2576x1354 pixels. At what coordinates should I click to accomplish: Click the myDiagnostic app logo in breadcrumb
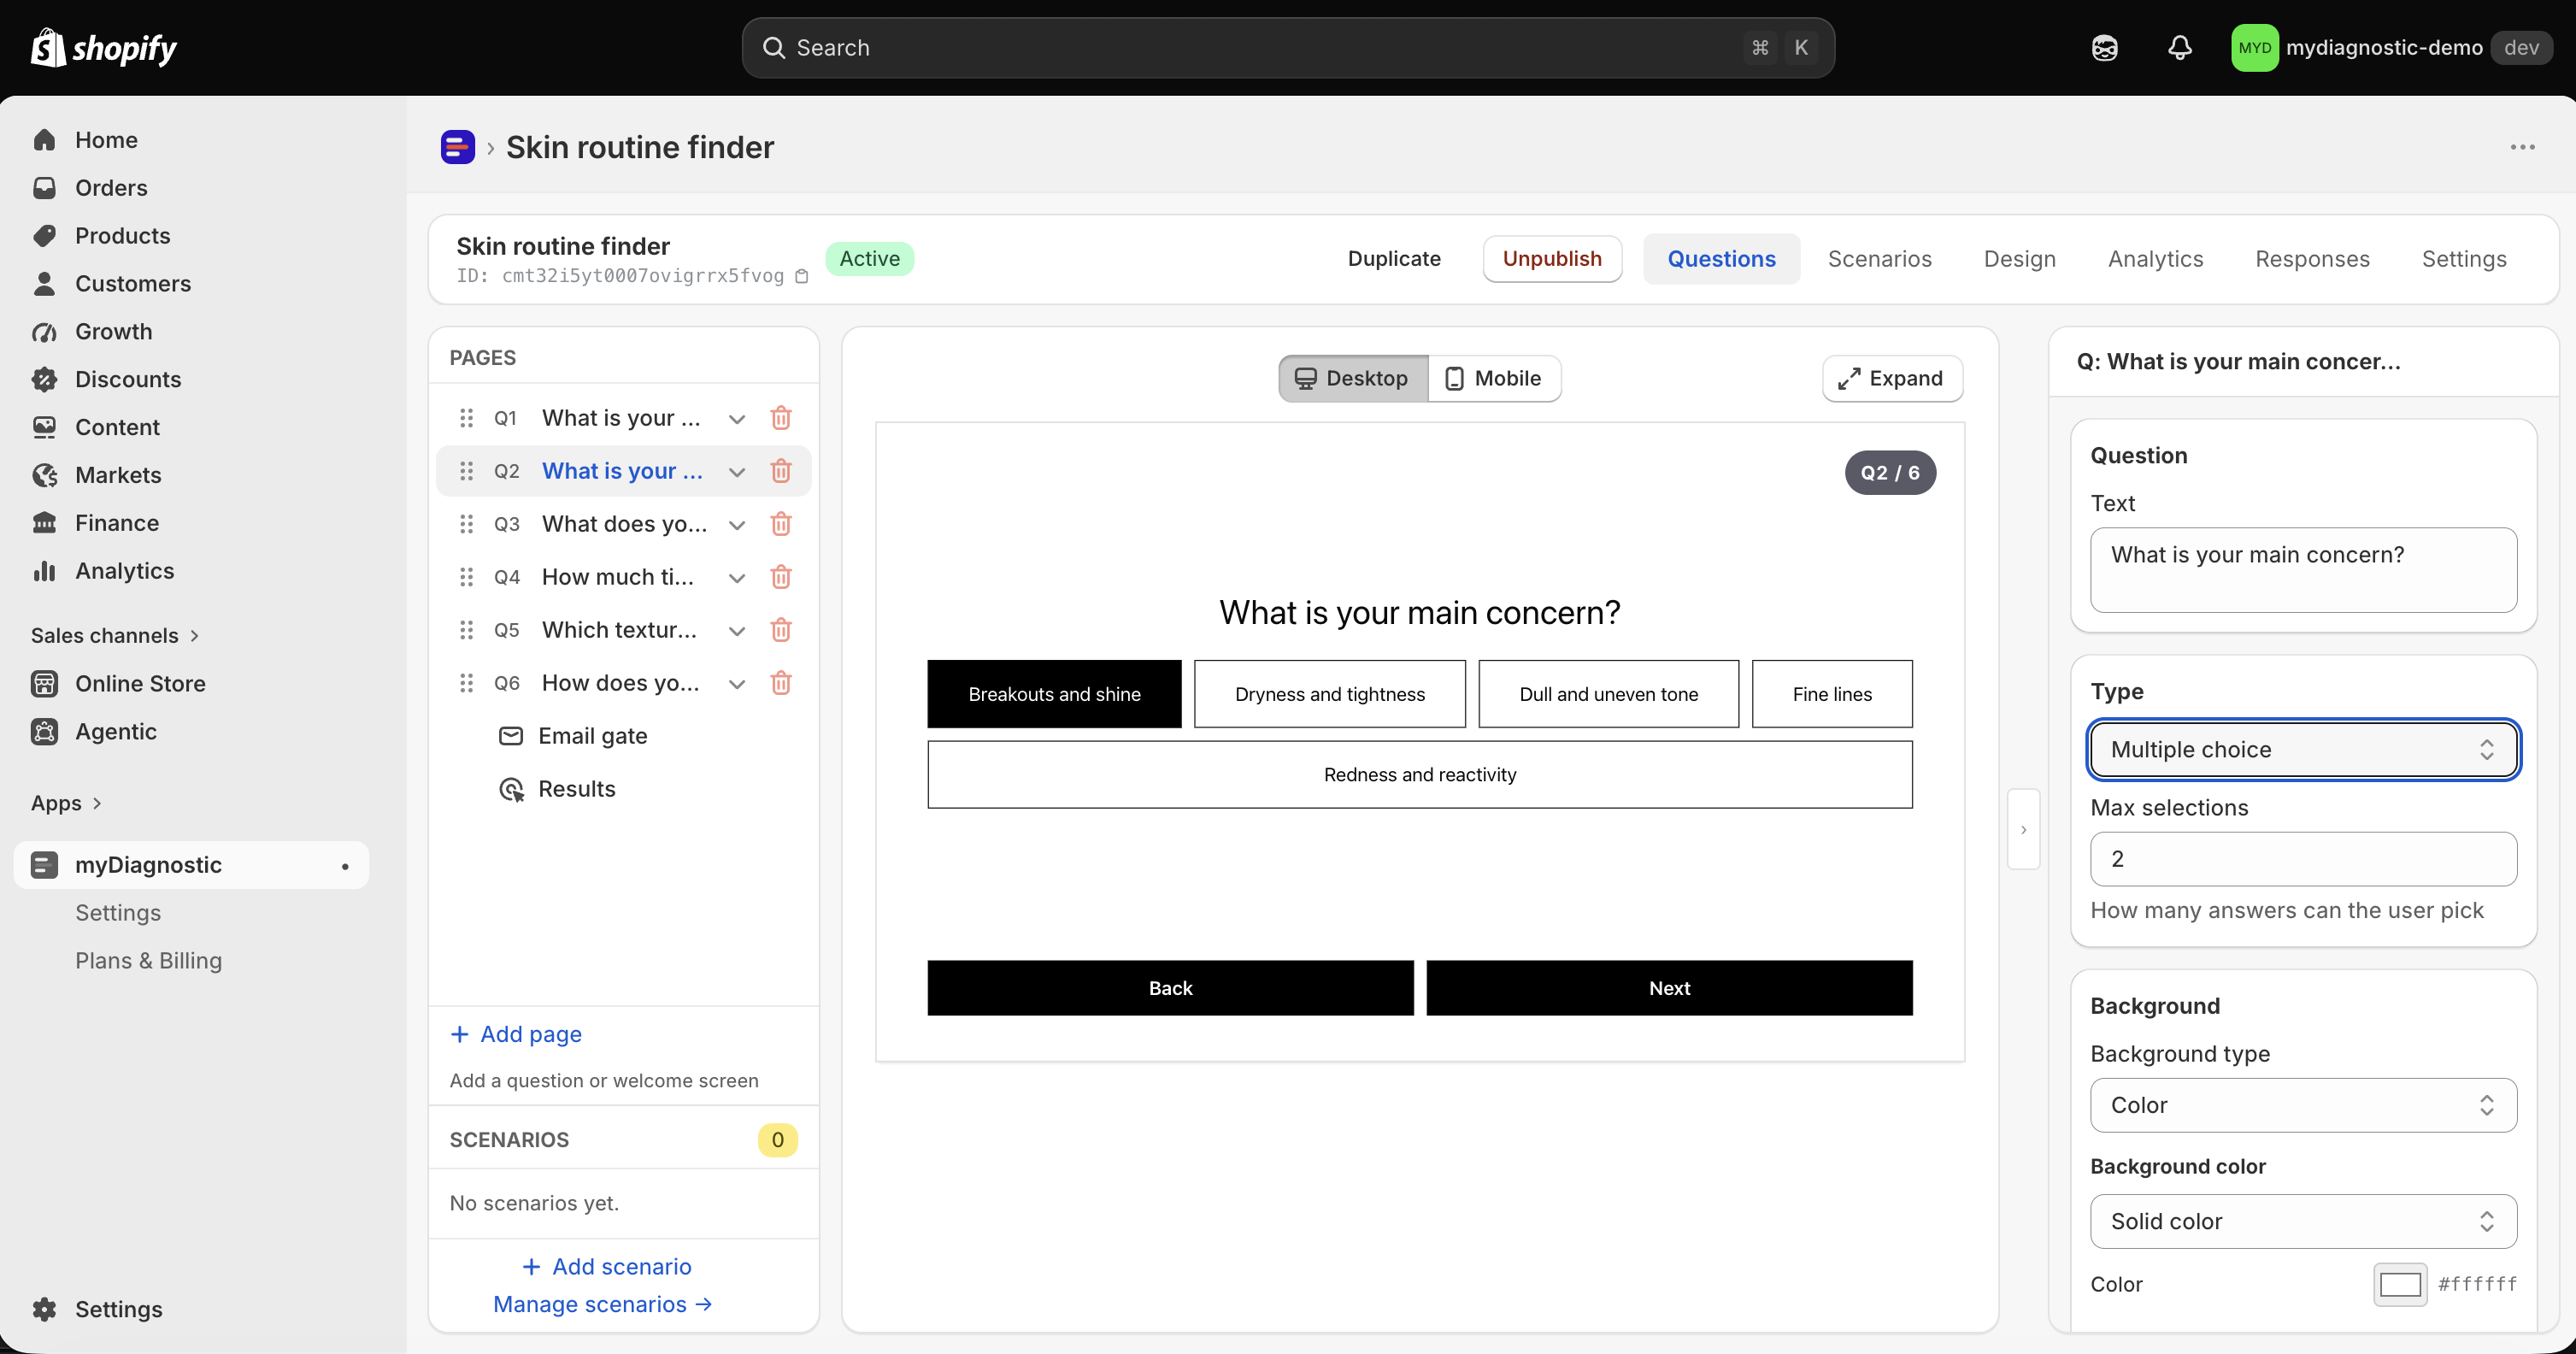(x=457, y=147)
